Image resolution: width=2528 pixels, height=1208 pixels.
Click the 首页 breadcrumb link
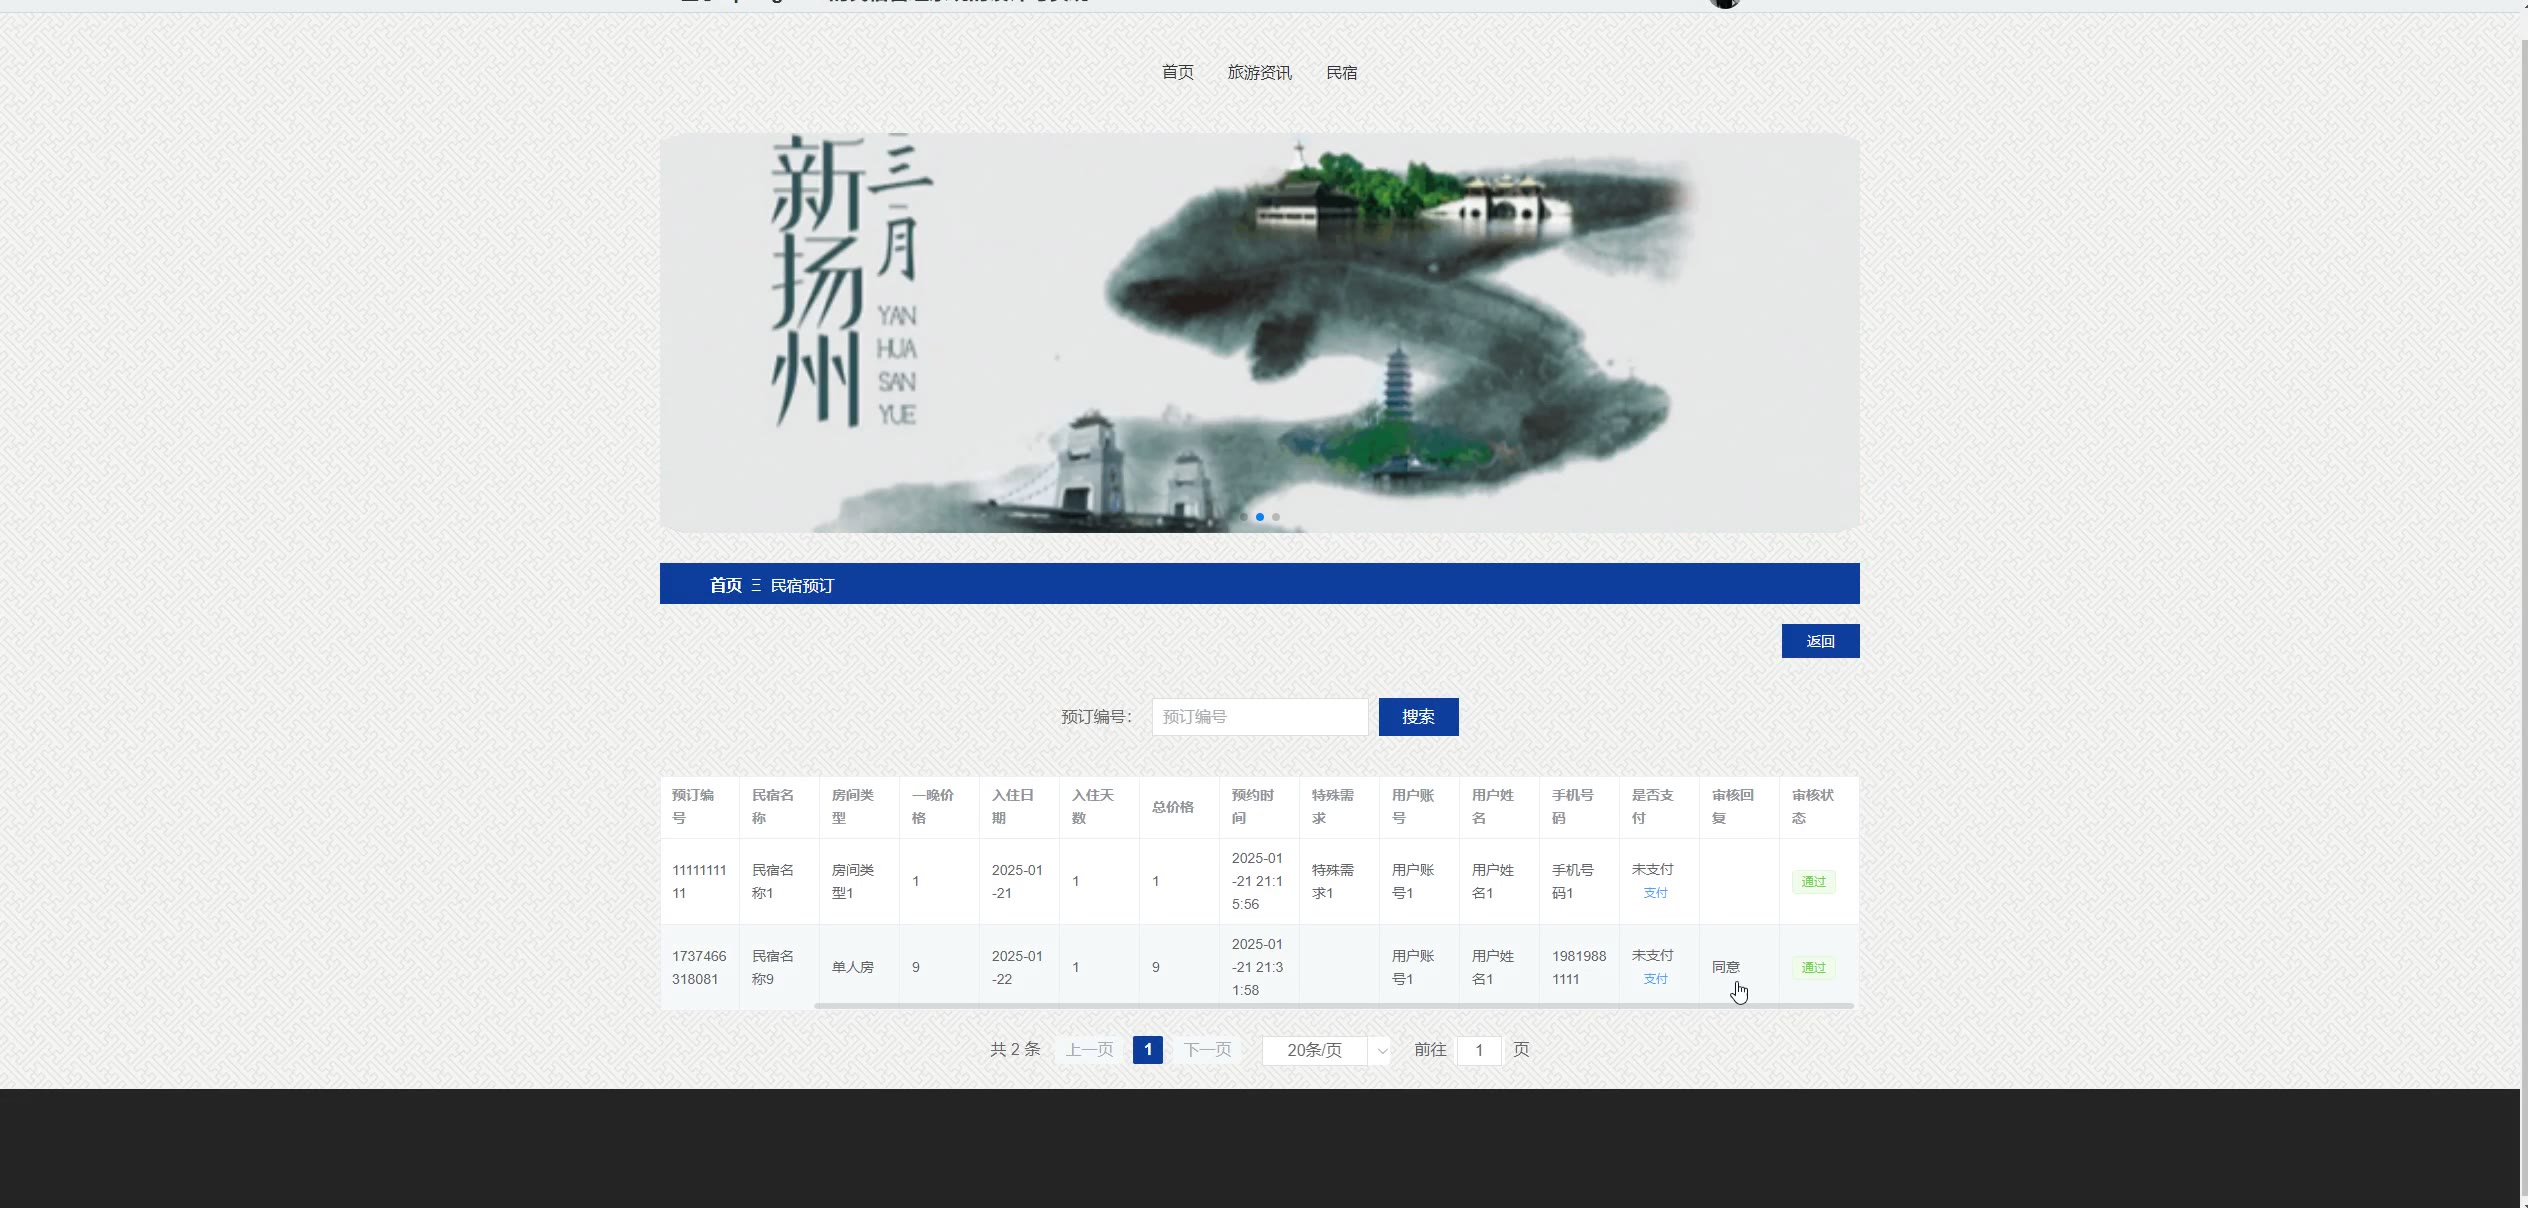(725, 585)
